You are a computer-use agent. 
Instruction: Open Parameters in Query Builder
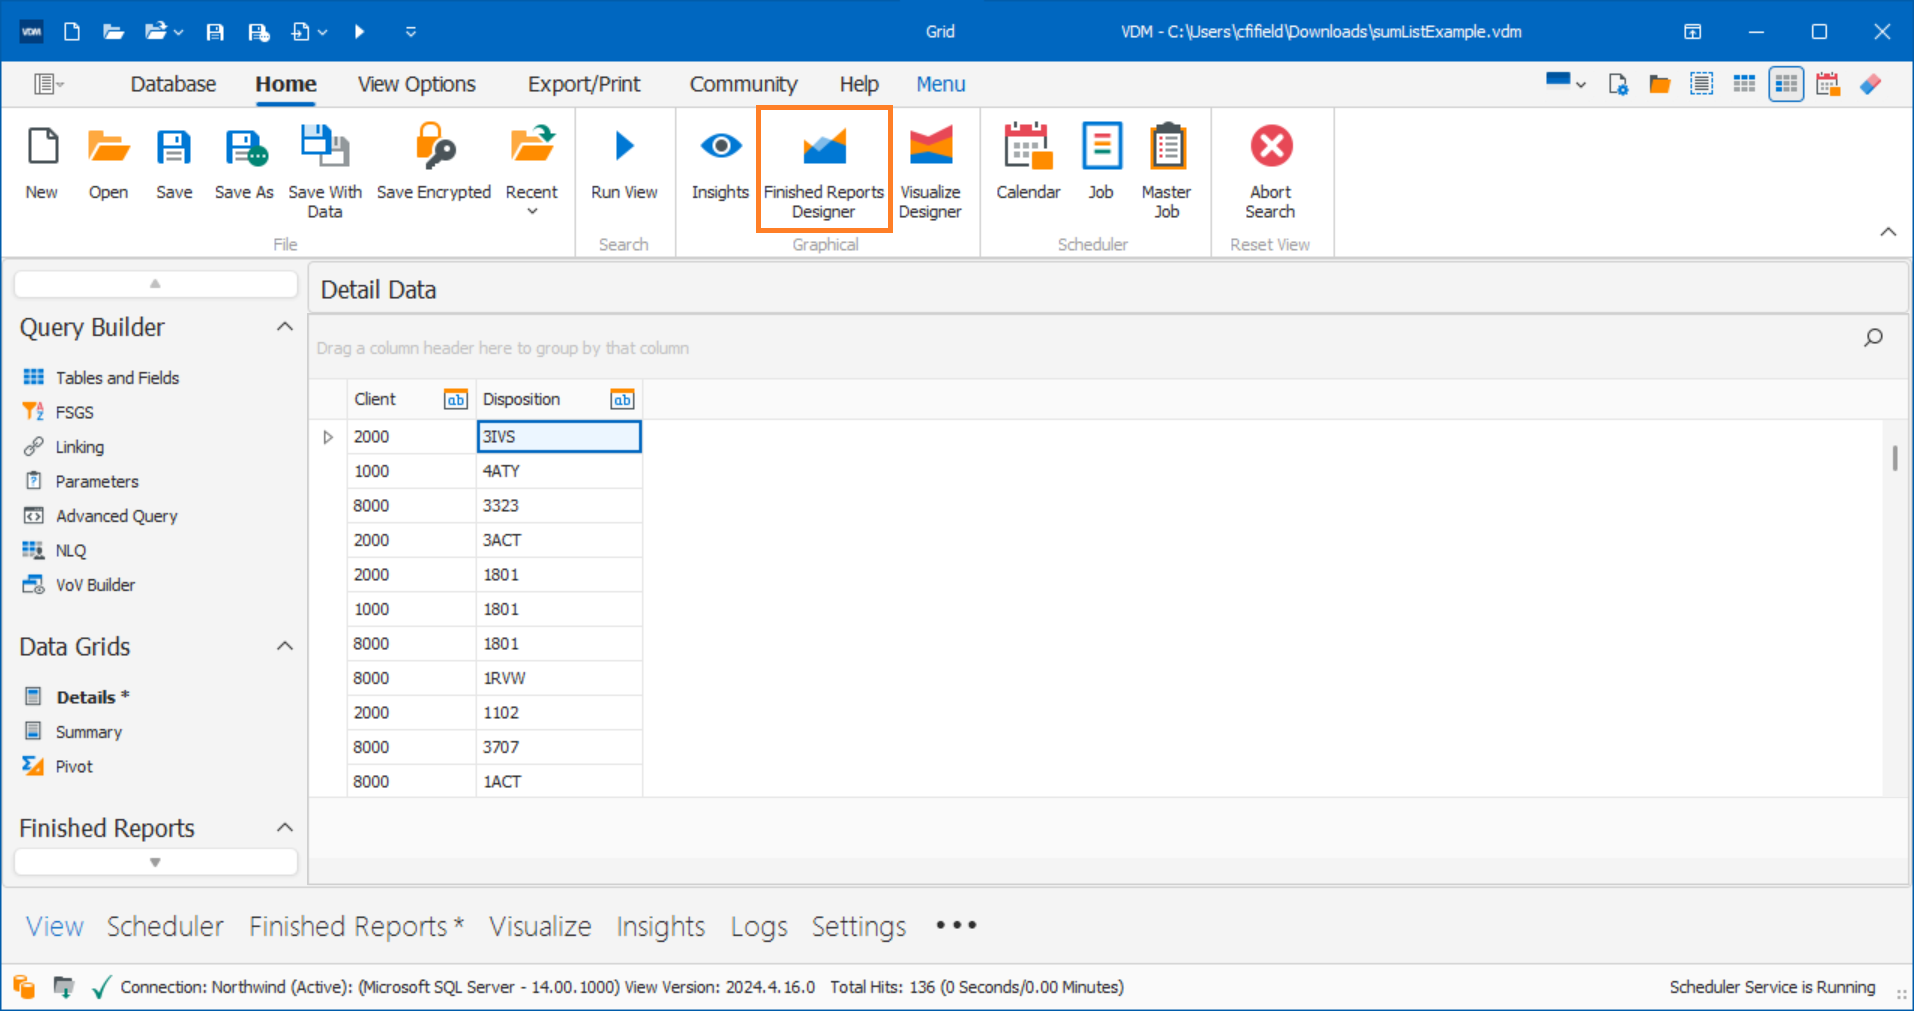click(x=97, y=481)
